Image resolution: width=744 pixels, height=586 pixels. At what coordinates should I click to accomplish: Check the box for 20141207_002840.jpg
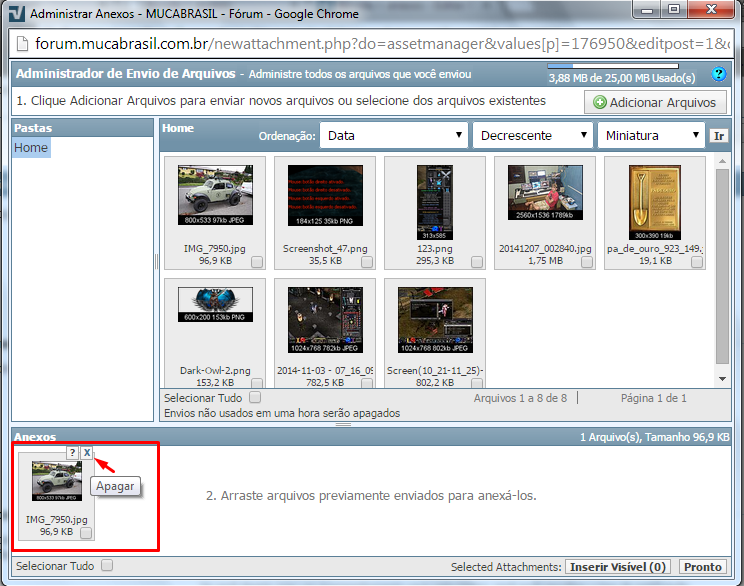(587, 262)
